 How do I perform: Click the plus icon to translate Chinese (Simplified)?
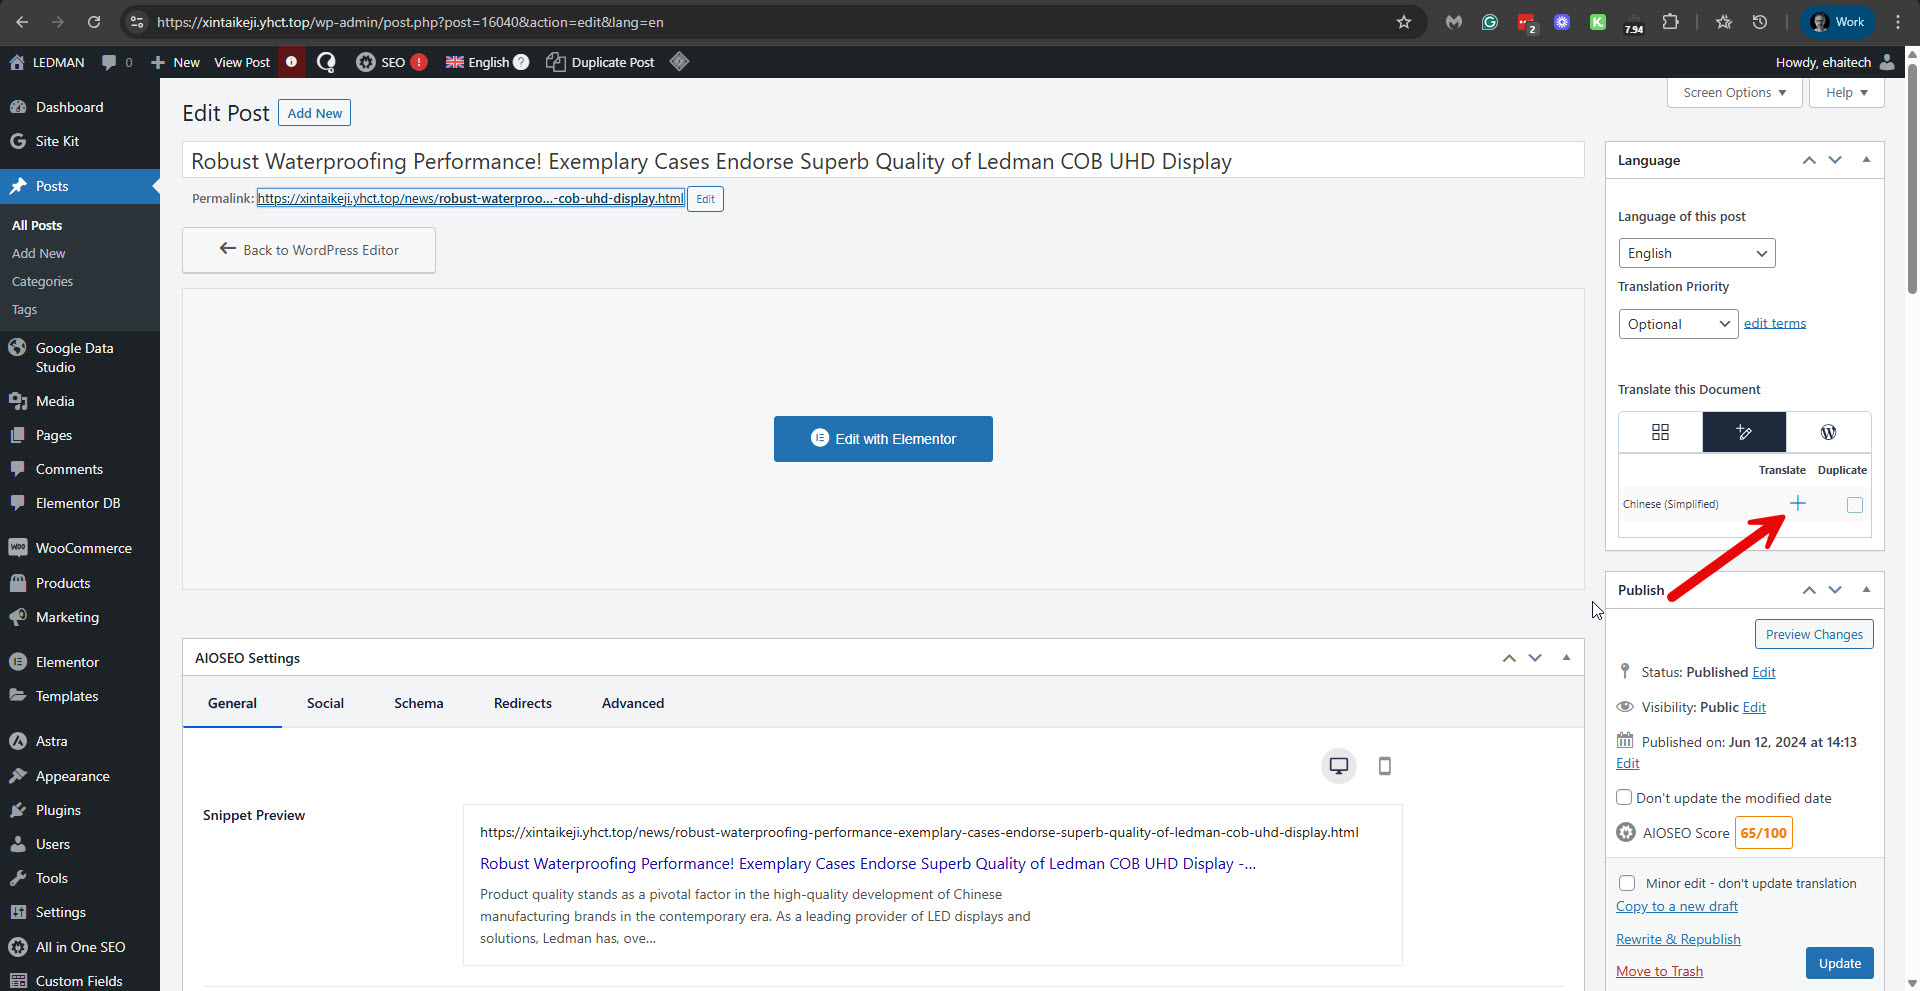coord(1797,504)
